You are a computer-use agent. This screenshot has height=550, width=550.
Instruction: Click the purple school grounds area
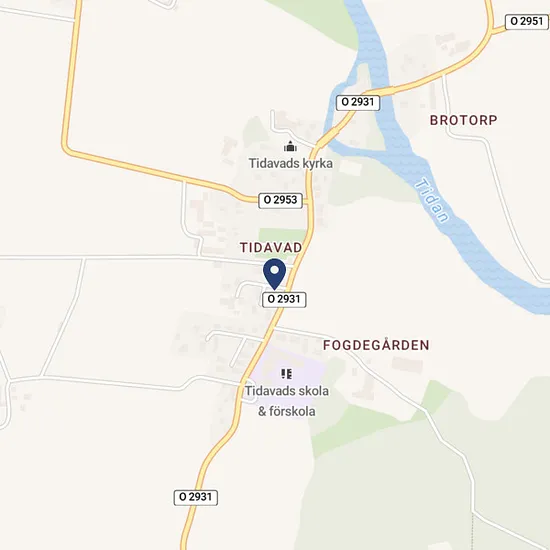(309, 367)
